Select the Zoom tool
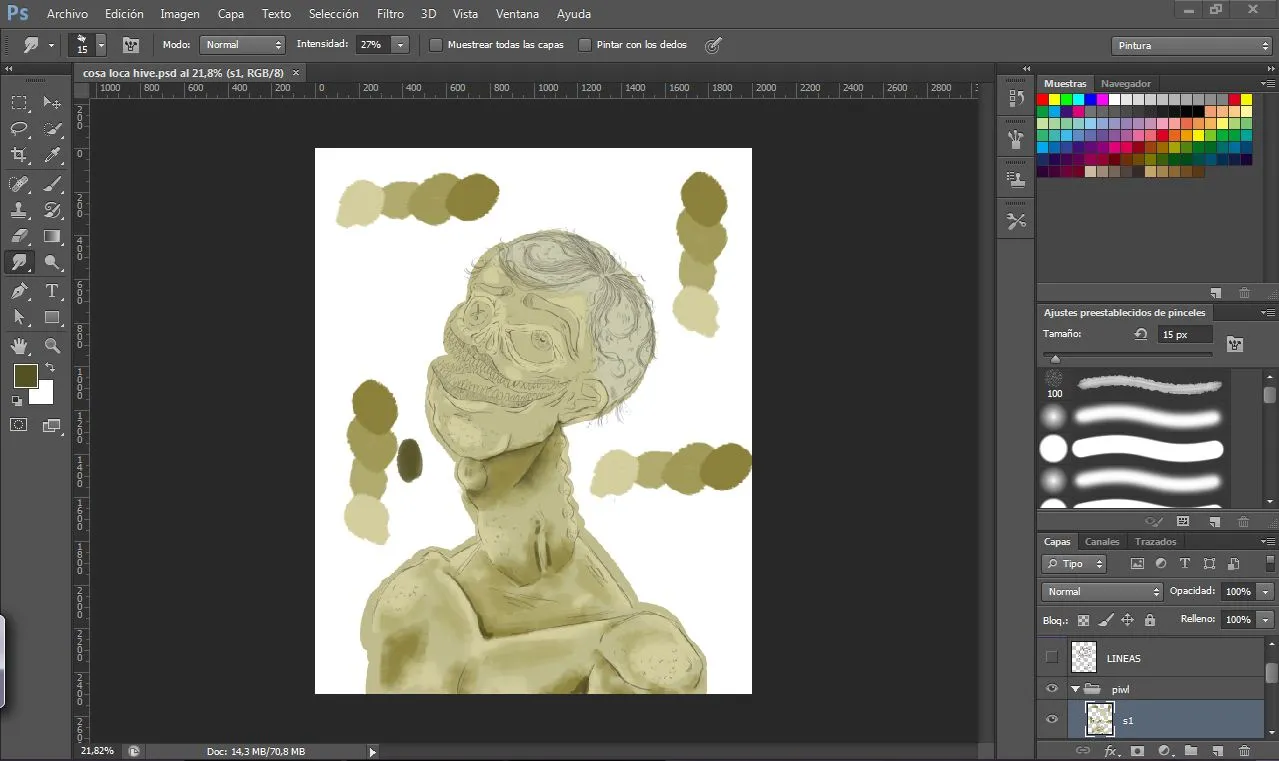Image resolution: width=1279 pixels, height=761 pixels. (x=53, y=346)
